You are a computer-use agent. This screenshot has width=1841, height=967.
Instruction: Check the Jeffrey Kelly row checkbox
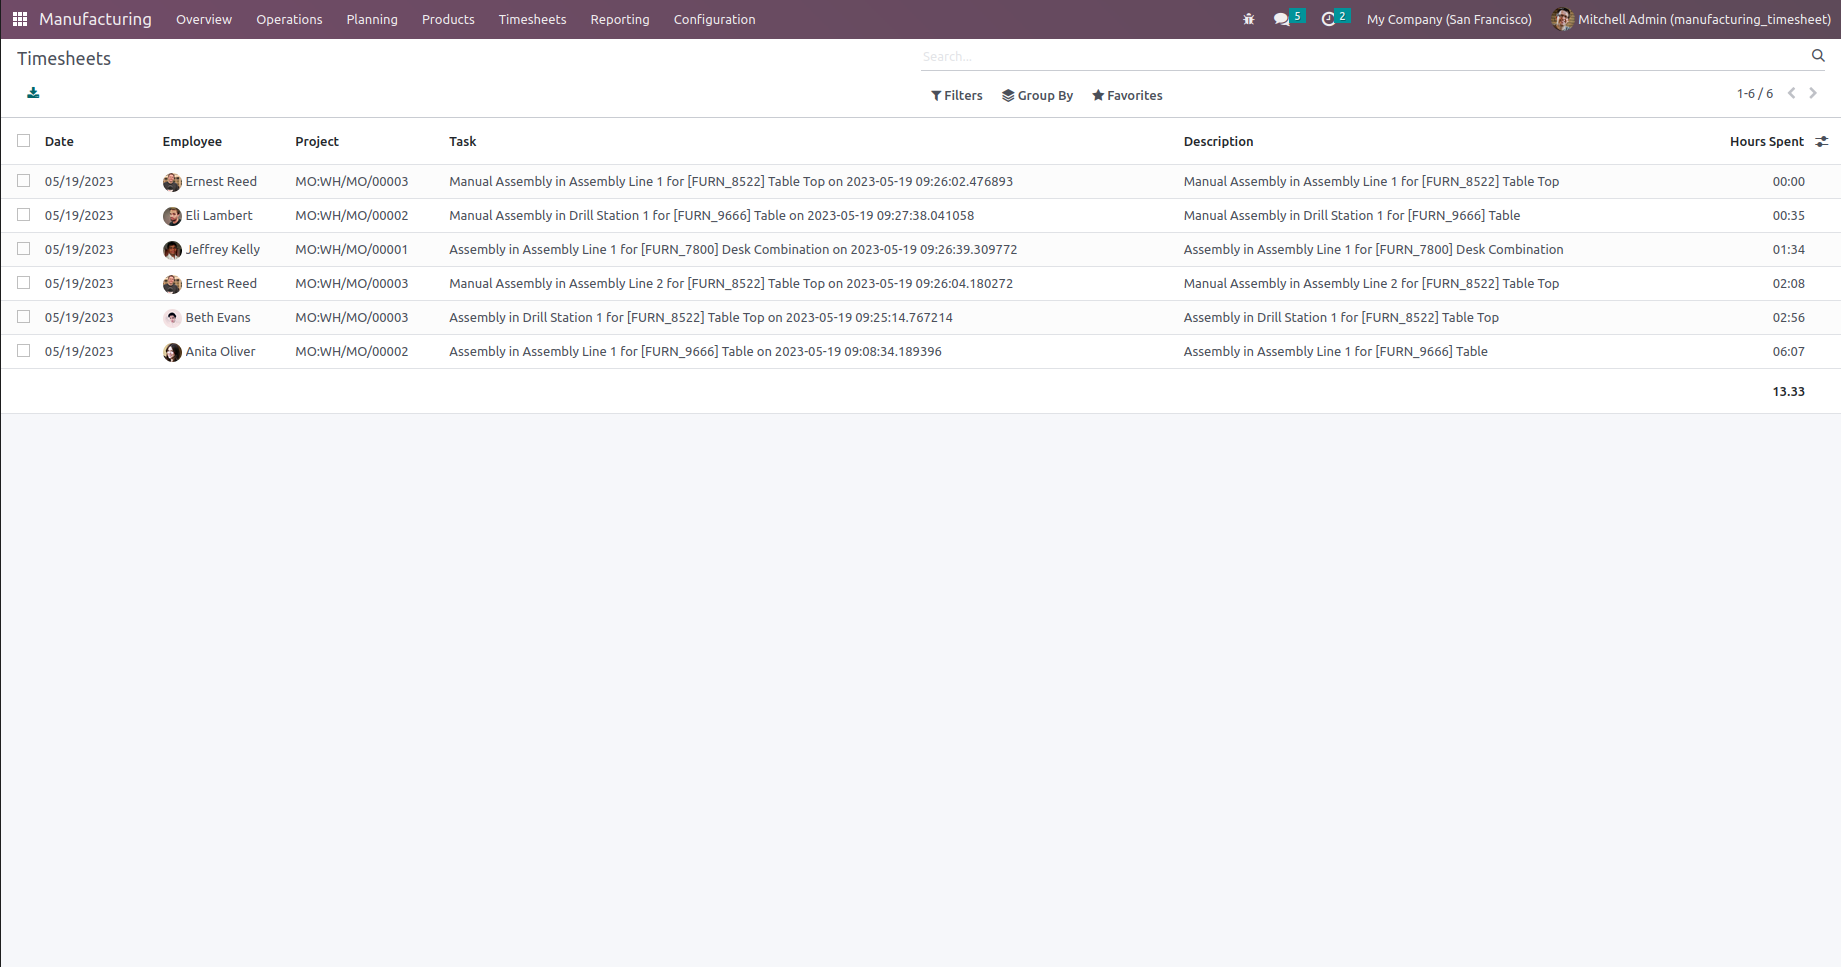(x=23, y=249)
